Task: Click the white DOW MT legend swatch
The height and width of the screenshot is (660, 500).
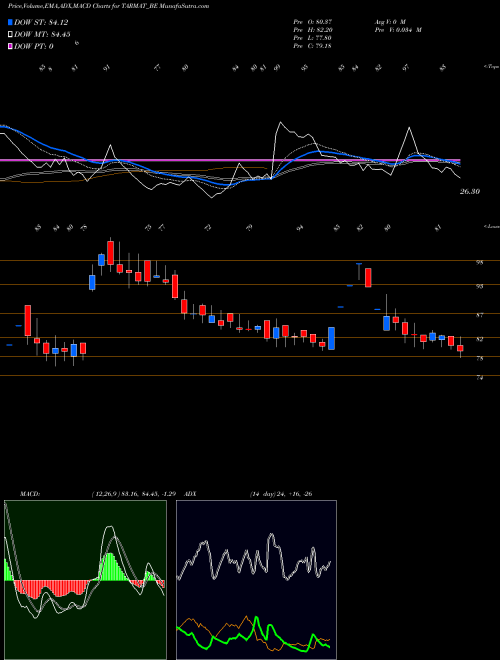Action: point(11,35)
